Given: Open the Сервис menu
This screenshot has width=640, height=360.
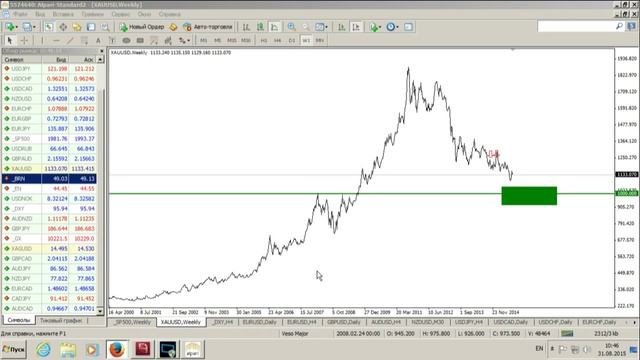Looking at the screenshot, I should [121, 14].
